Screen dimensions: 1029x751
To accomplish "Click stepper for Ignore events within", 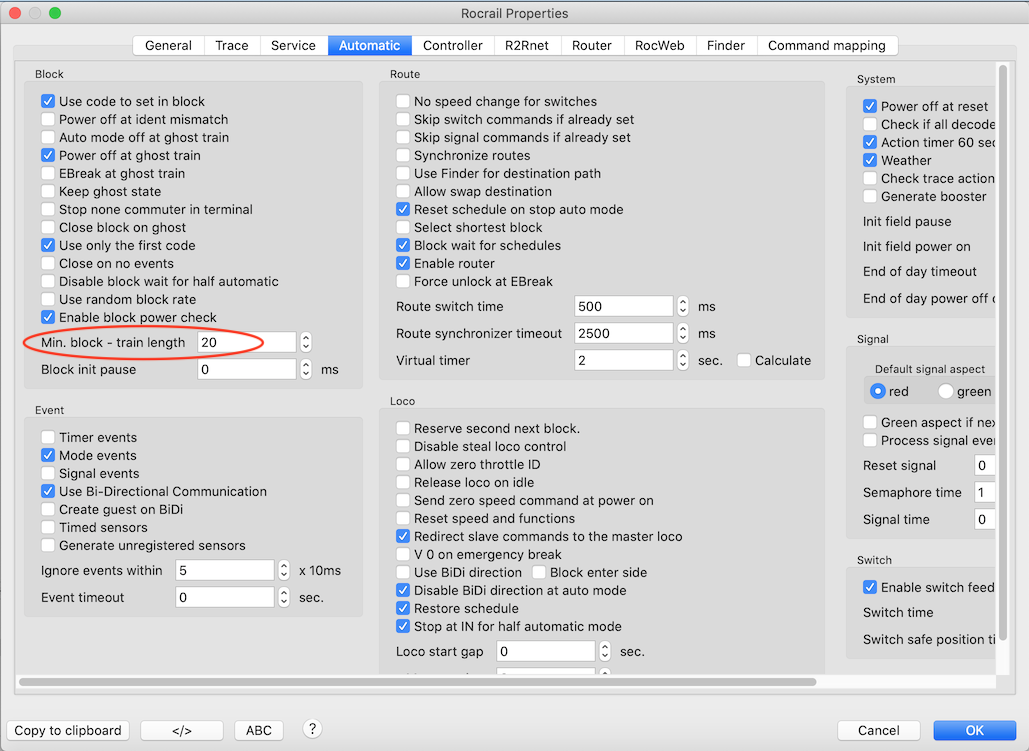I will [x=284, y=570].
